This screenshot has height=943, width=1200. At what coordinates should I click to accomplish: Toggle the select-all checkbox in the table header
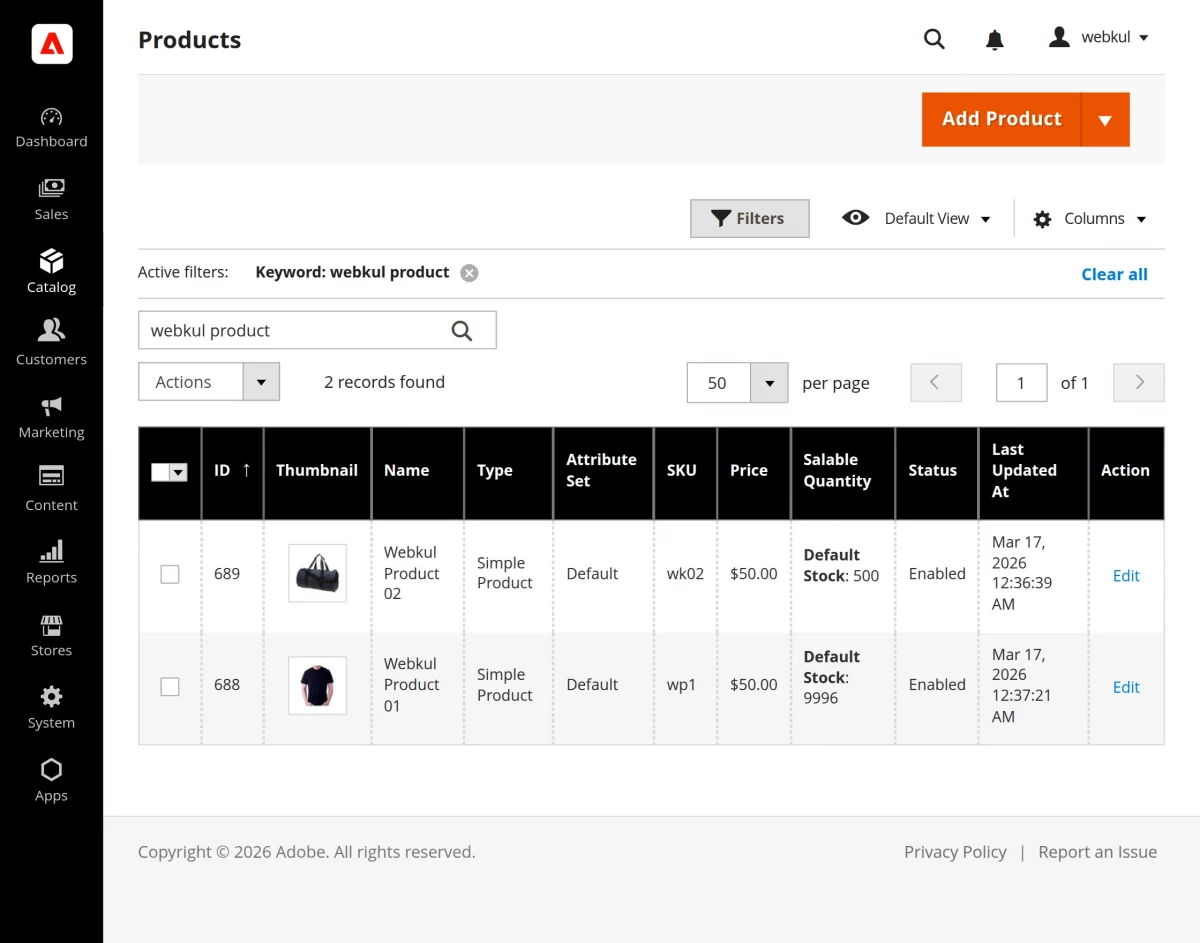pos(169,472)
